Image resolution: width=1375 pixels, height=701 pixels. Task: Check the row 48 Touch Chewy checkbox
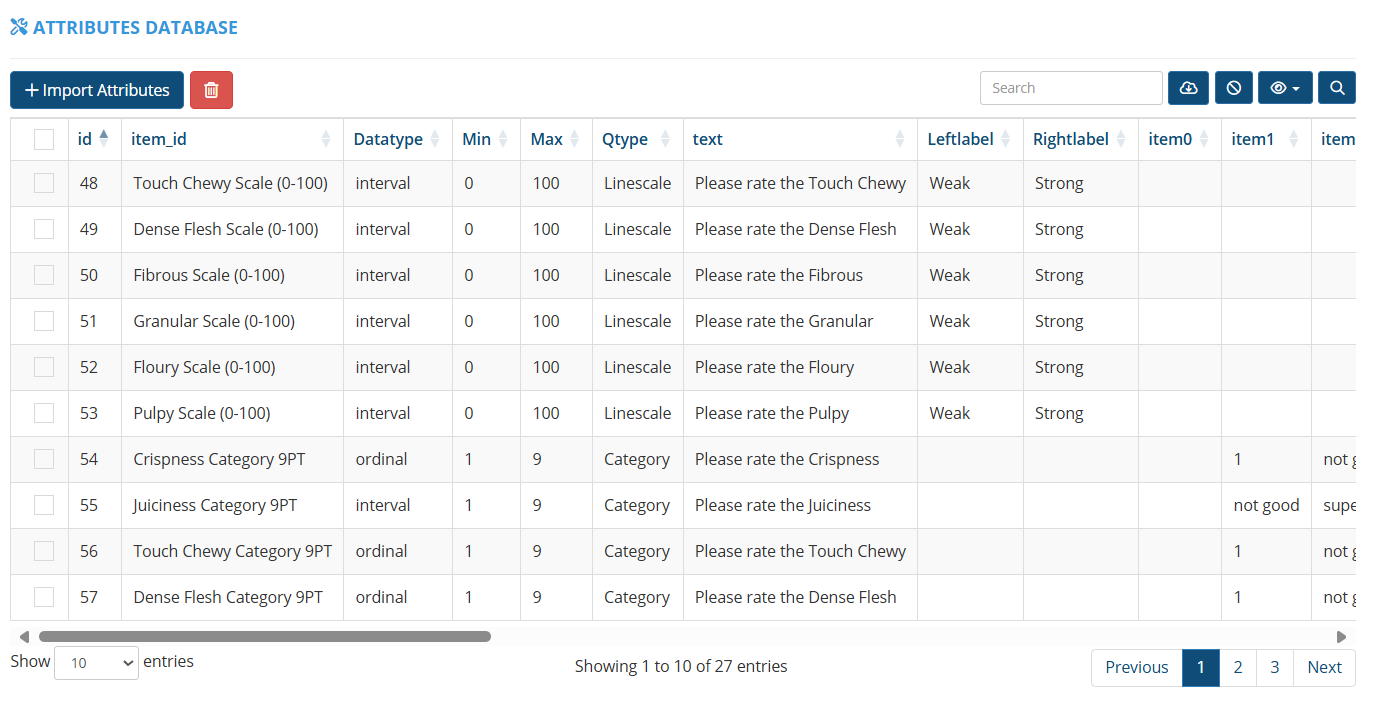(44, 183)
